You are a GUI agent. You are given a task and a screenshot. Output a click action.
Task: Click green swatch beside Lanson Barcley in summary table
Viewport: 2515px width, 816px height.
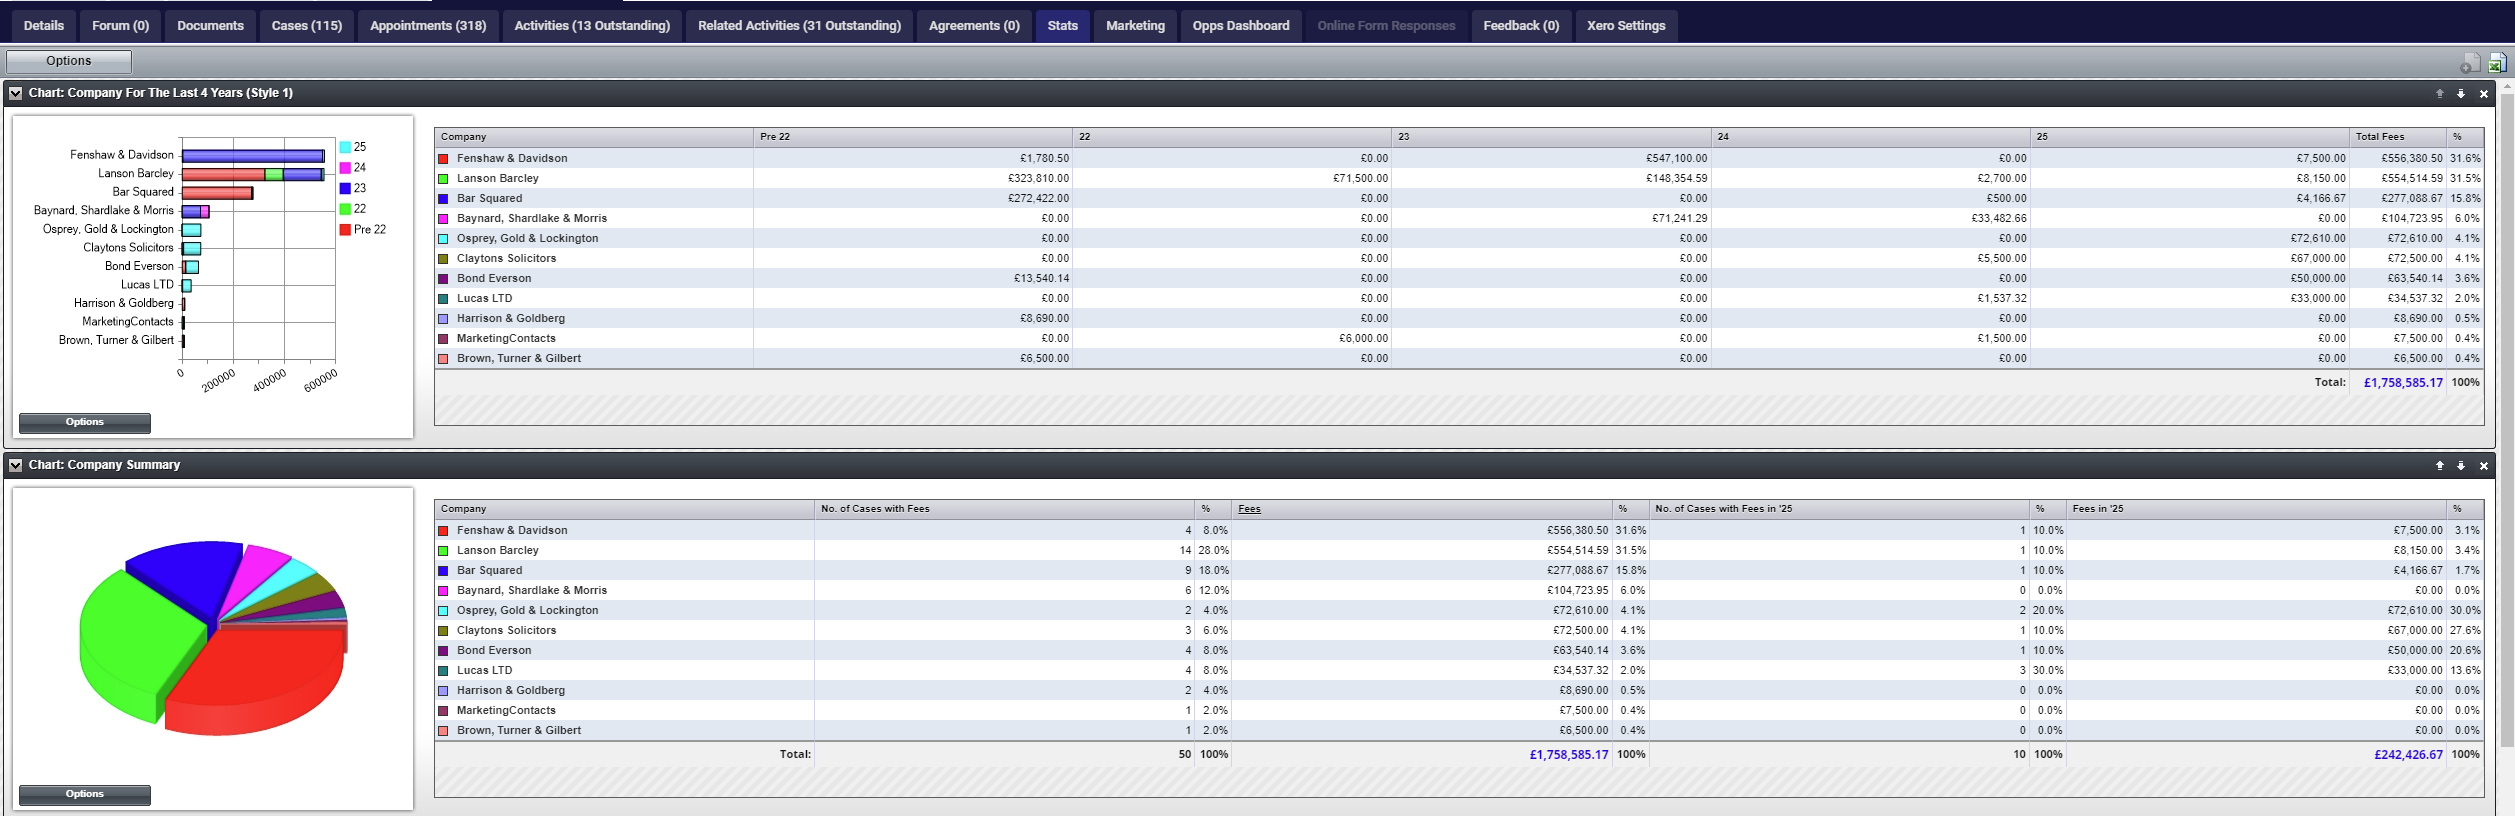(x=443, y=551)
